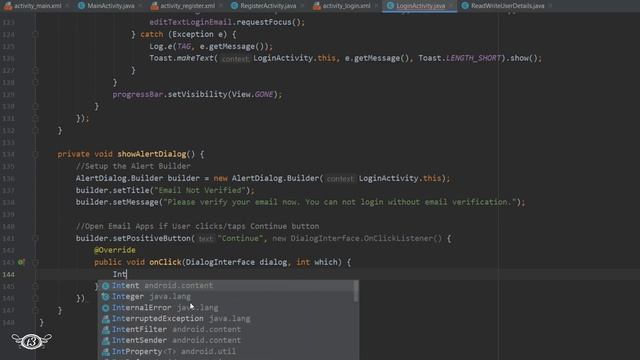Image resolution: width=640 pixels, height=360 pixels.
Task: Click the '//Open Email Apps' comment line
Action: [198, 226]
